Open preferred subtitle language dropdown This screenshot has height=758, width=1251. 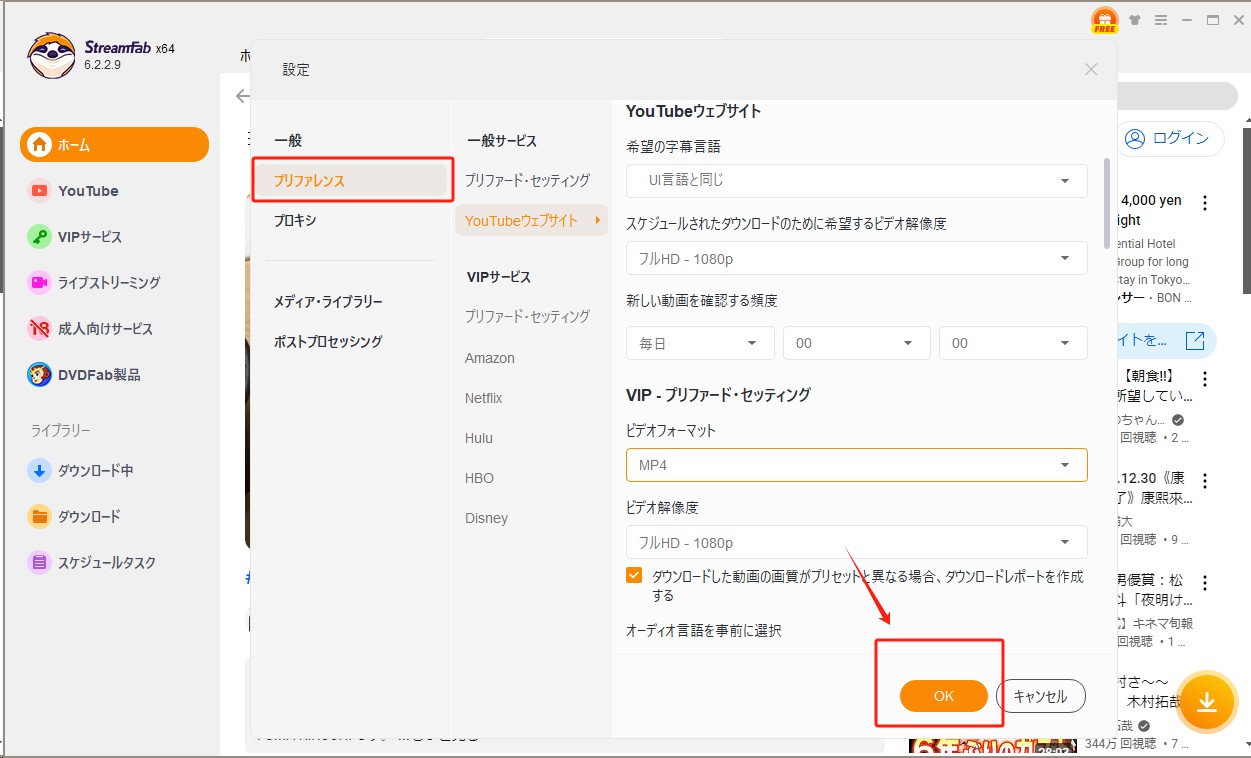(857, 181)
